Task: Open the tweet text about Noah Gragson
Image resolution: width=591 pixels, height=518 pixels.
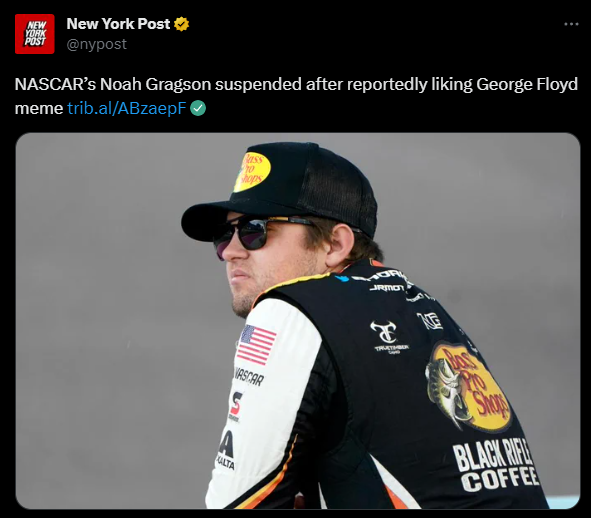Action: click(296, 96)
